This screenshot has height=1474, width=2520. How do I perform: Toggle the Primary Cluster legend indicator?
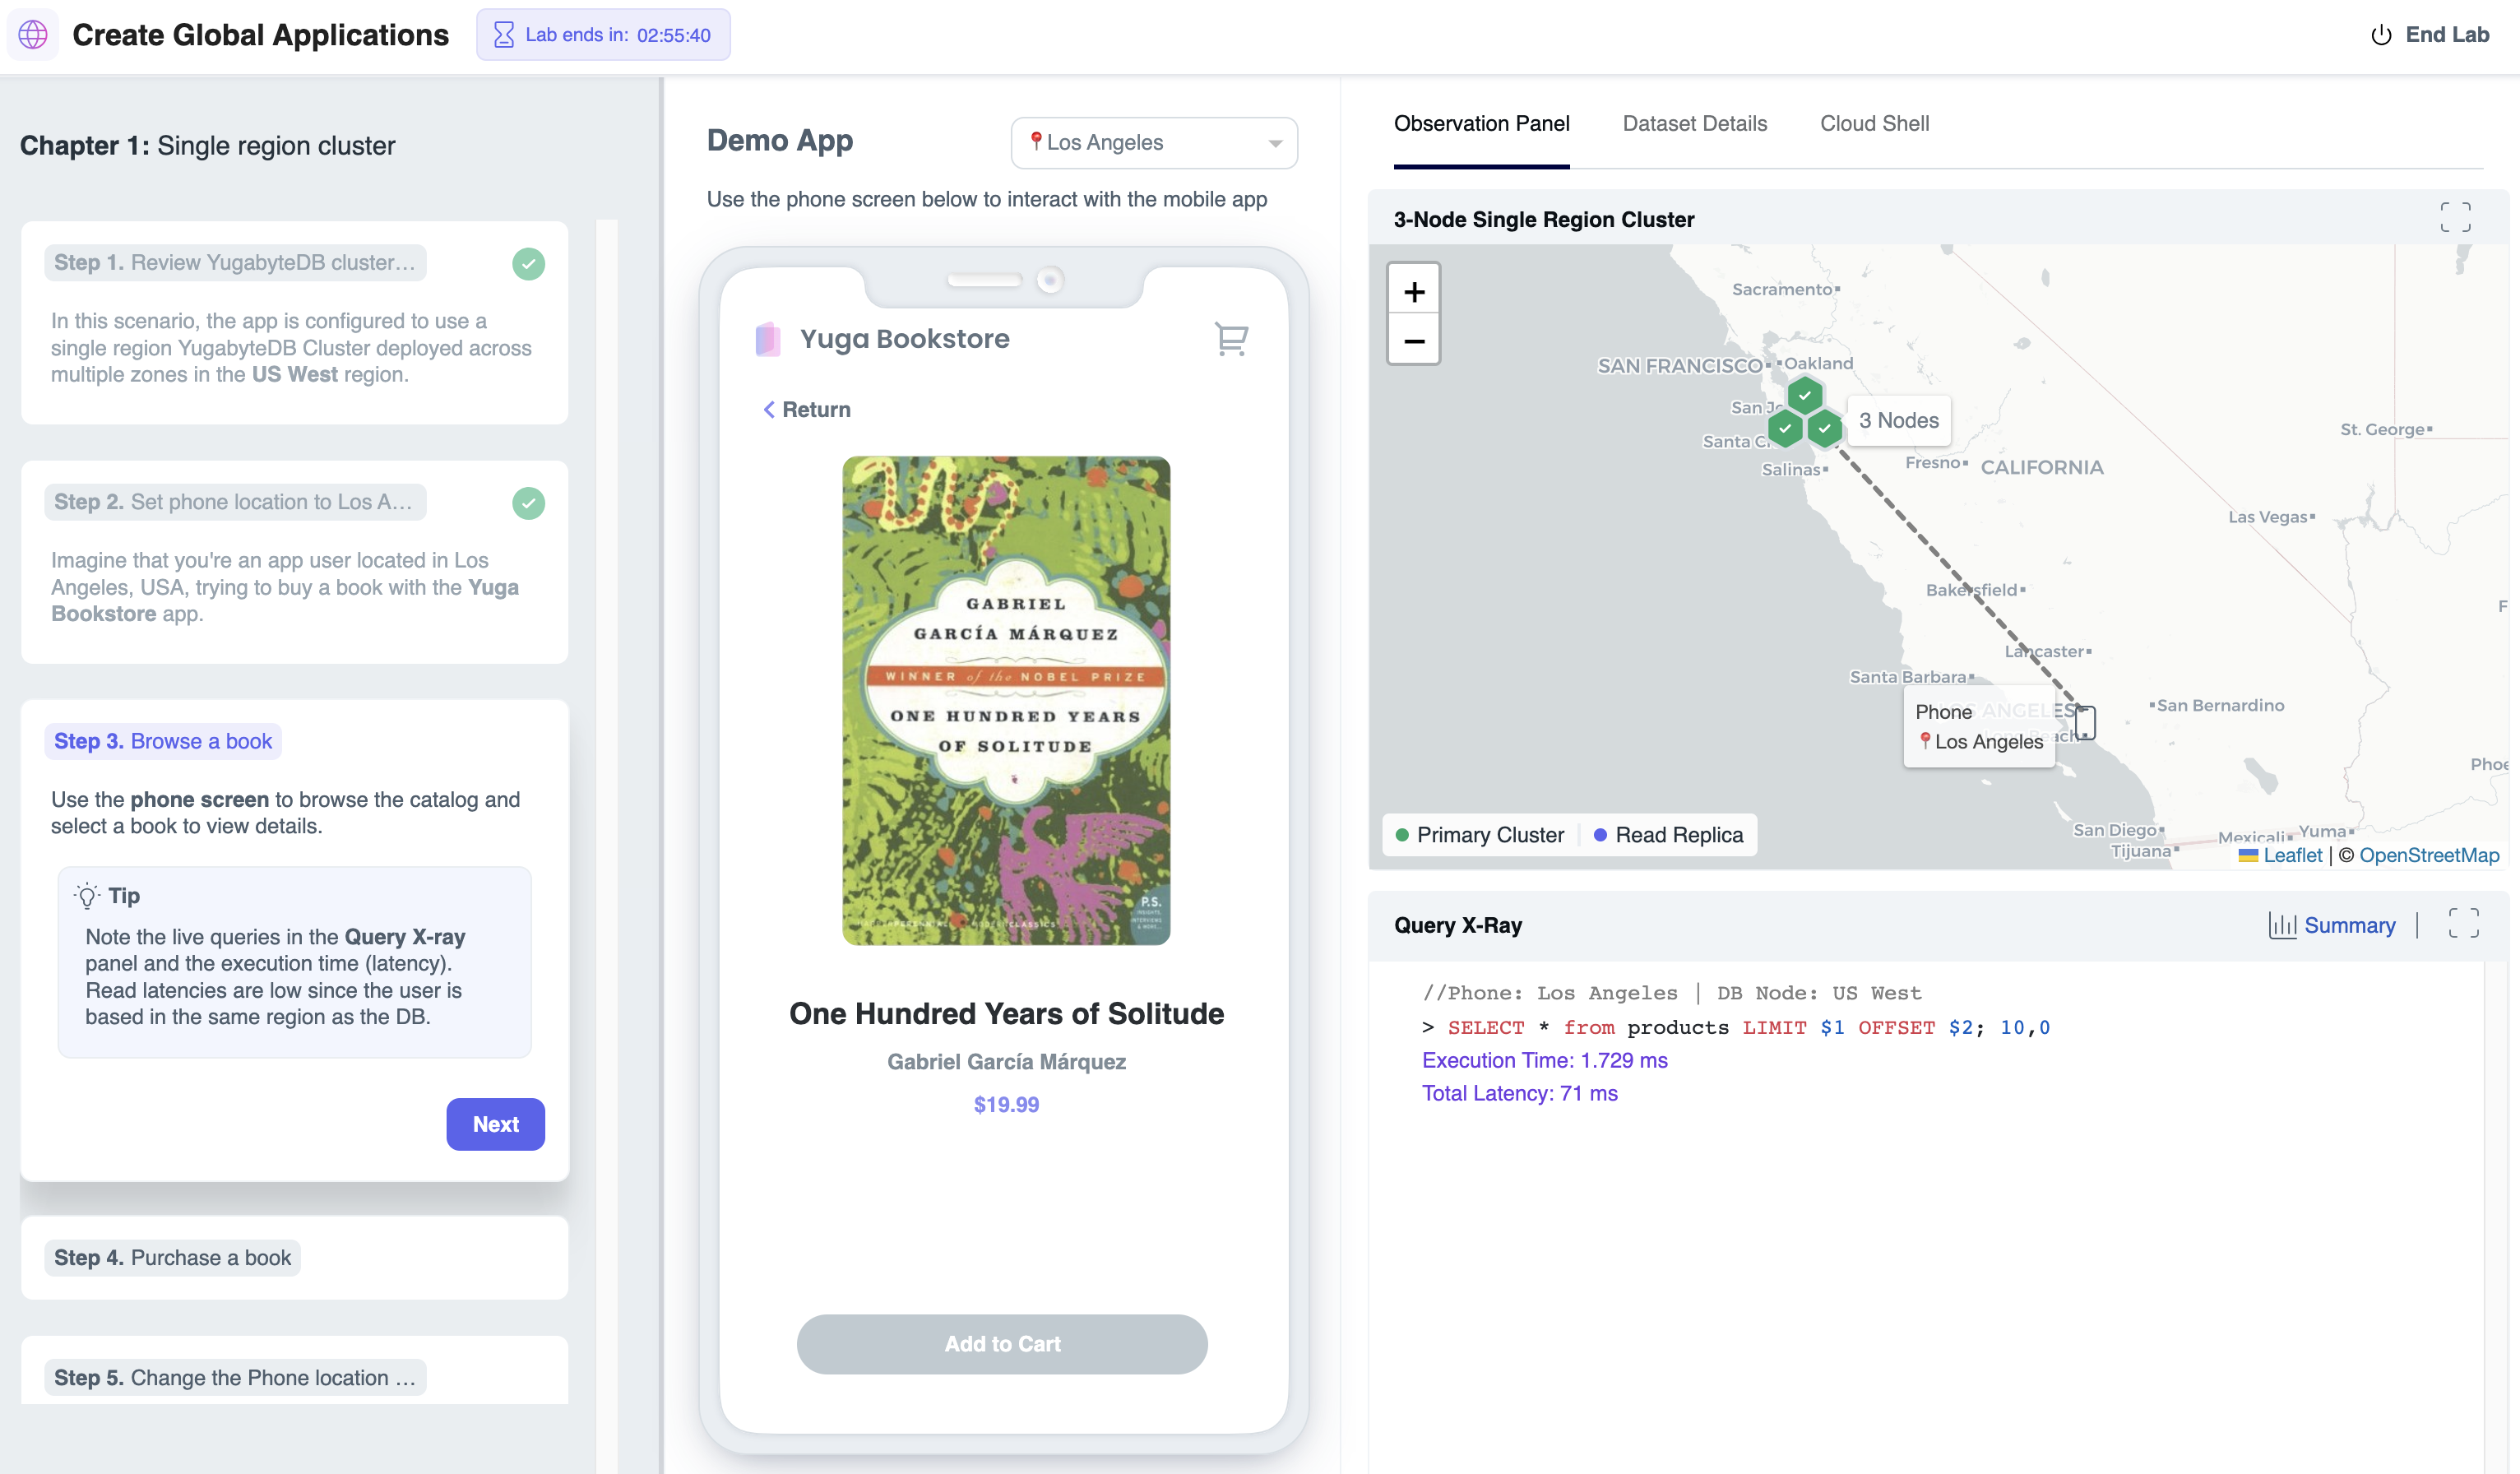pyautogui.click(x=1402, y=834)
